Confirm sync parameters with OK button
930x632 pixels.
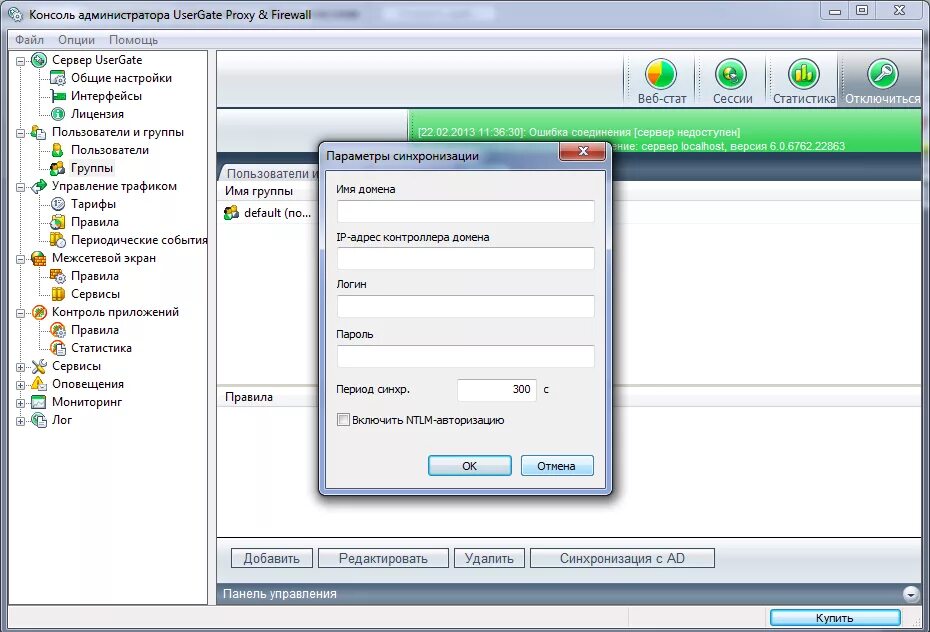point(469,466)
